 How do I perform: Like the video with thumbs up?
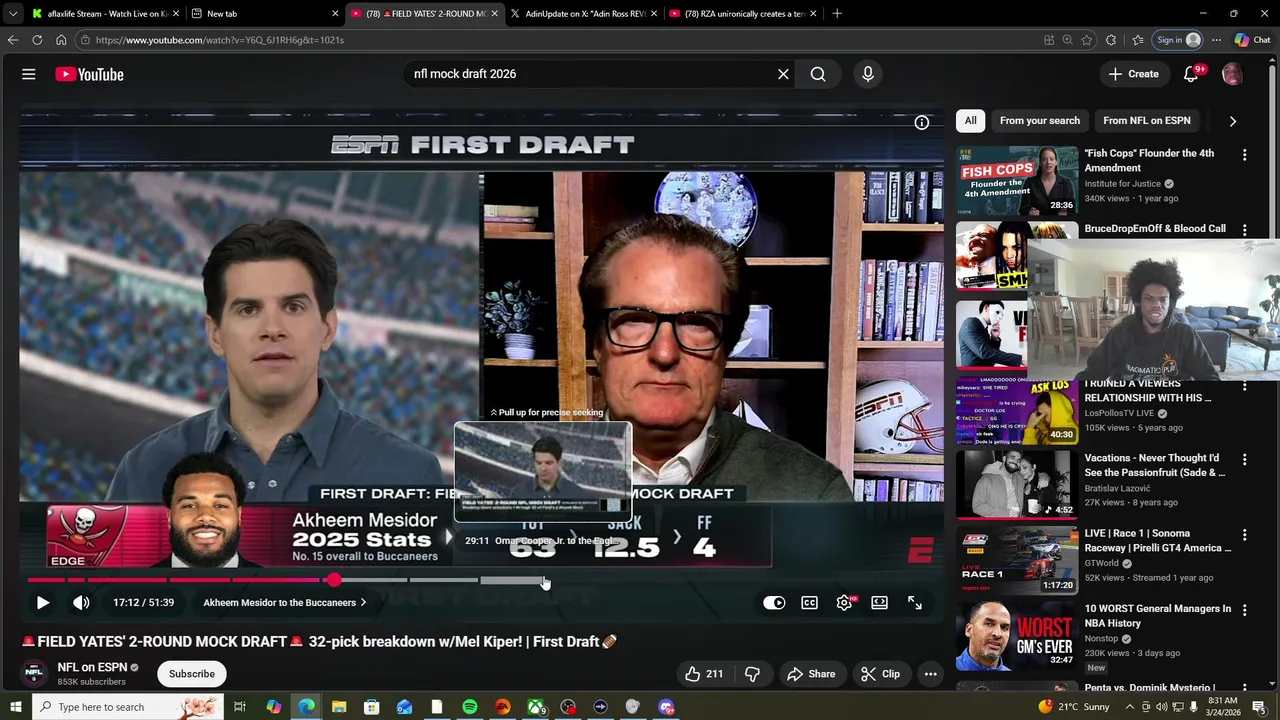[x=703, y=674]
